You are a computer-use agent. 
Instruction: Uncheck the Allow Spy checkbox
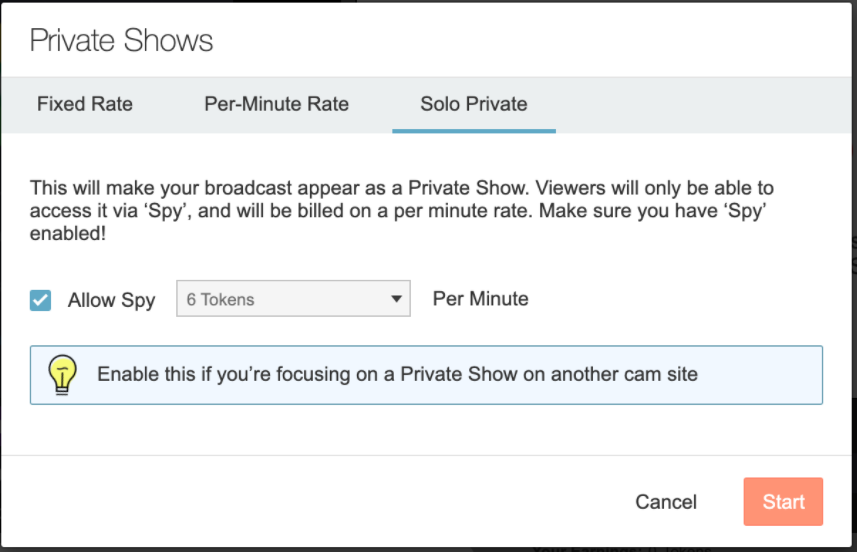tap(41, 299)
